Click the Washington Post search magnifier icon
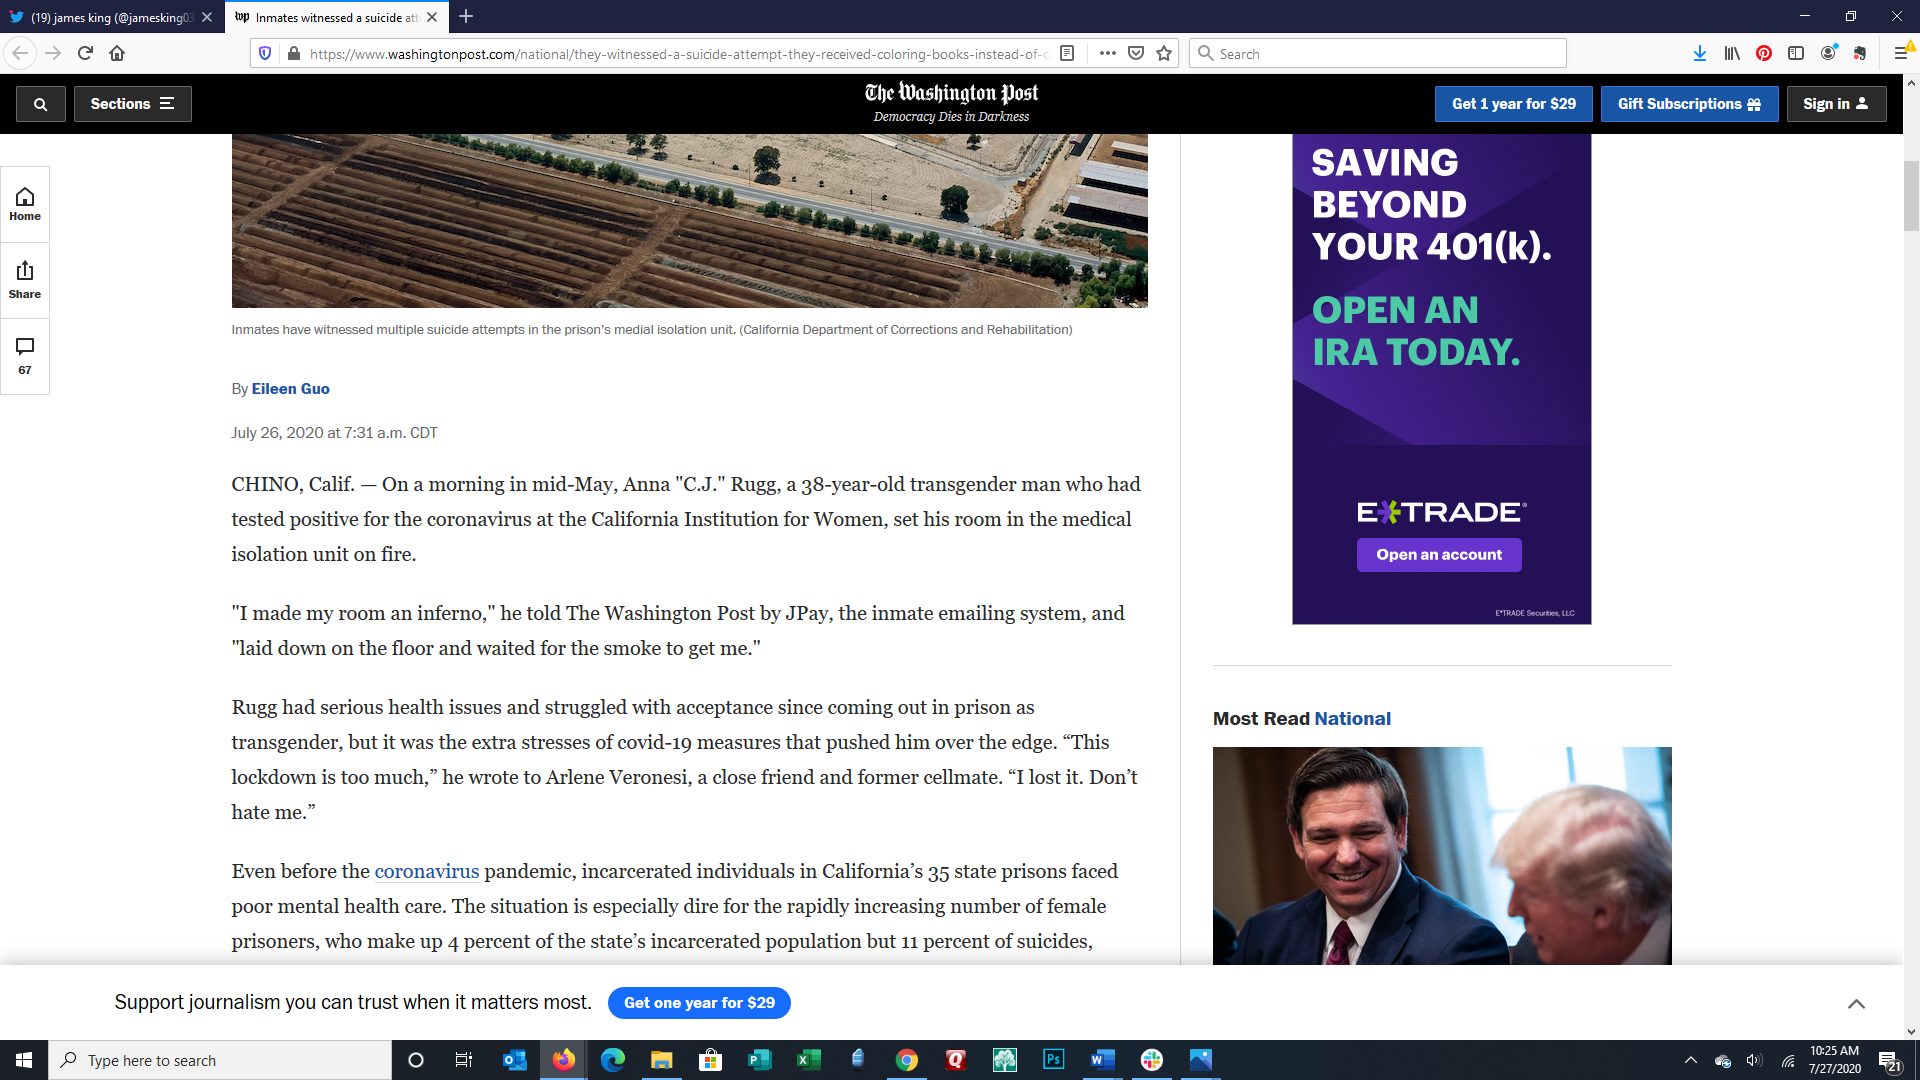 [40, 104]
